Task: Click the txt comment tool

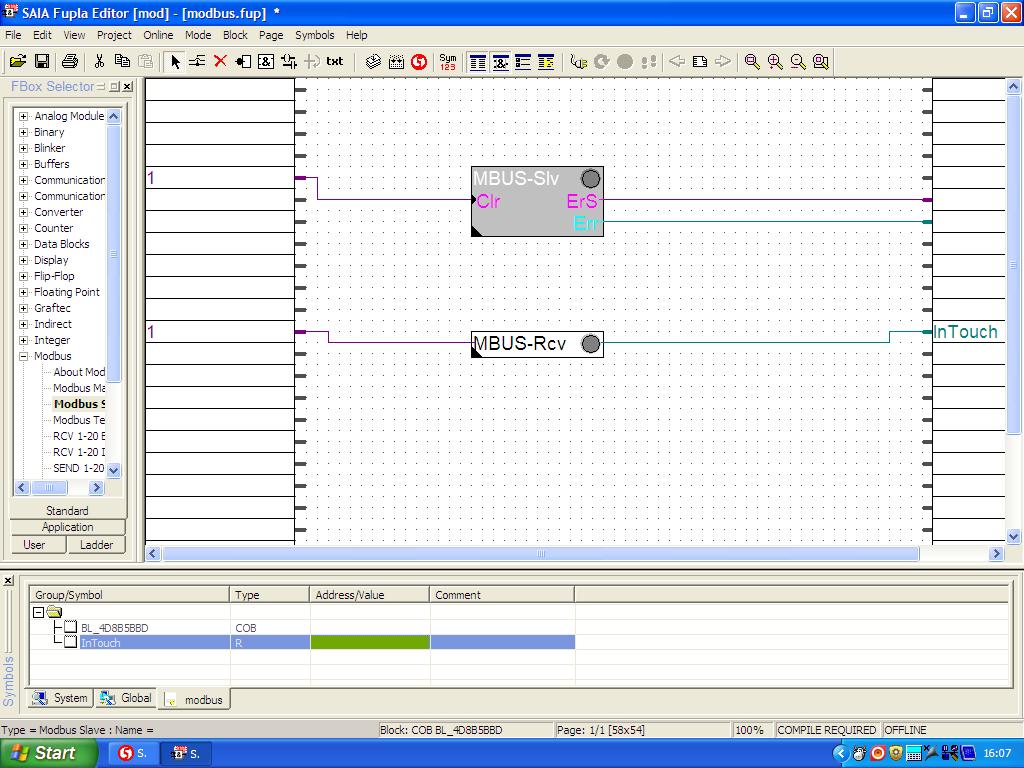Action: (x=334, y=61)
